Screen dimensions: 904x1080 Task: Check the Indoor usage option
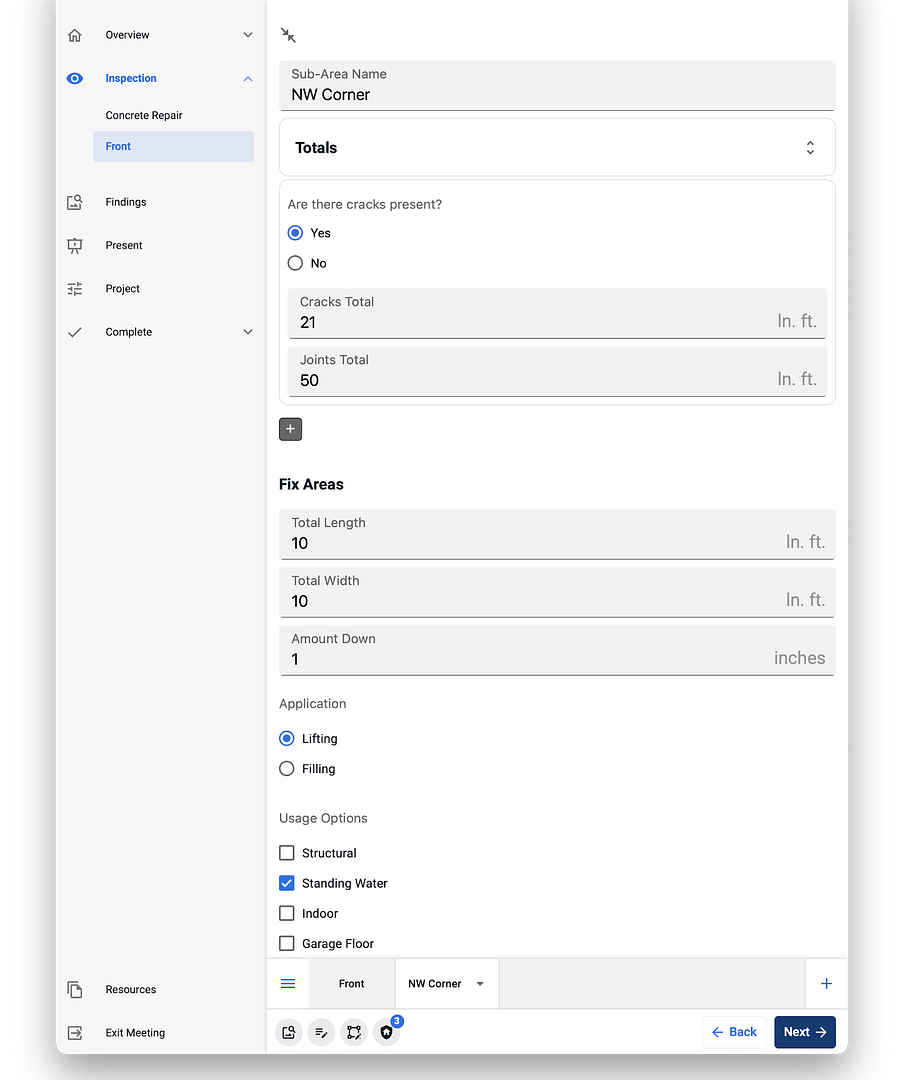287,913
